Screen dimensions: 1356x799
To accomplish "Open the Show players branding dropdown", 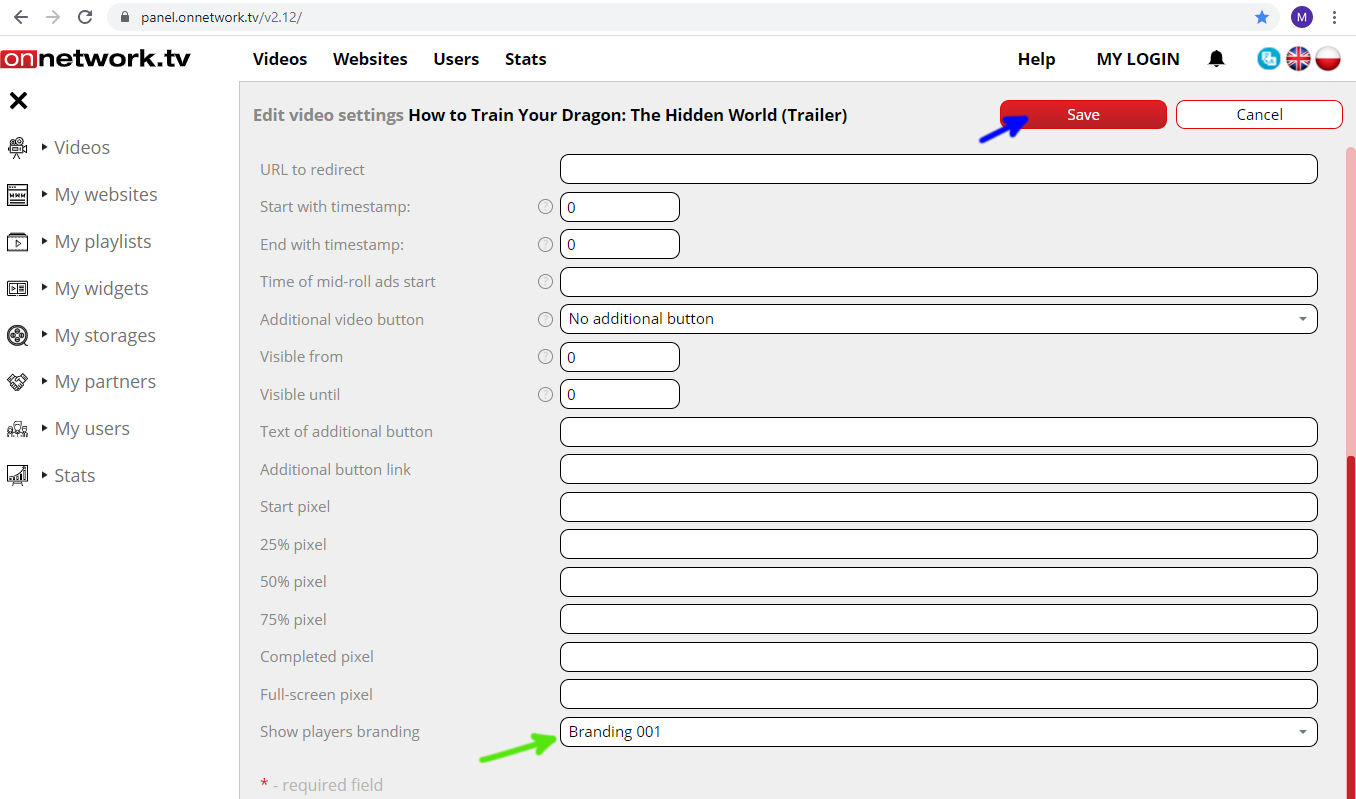I will point(938,732).
